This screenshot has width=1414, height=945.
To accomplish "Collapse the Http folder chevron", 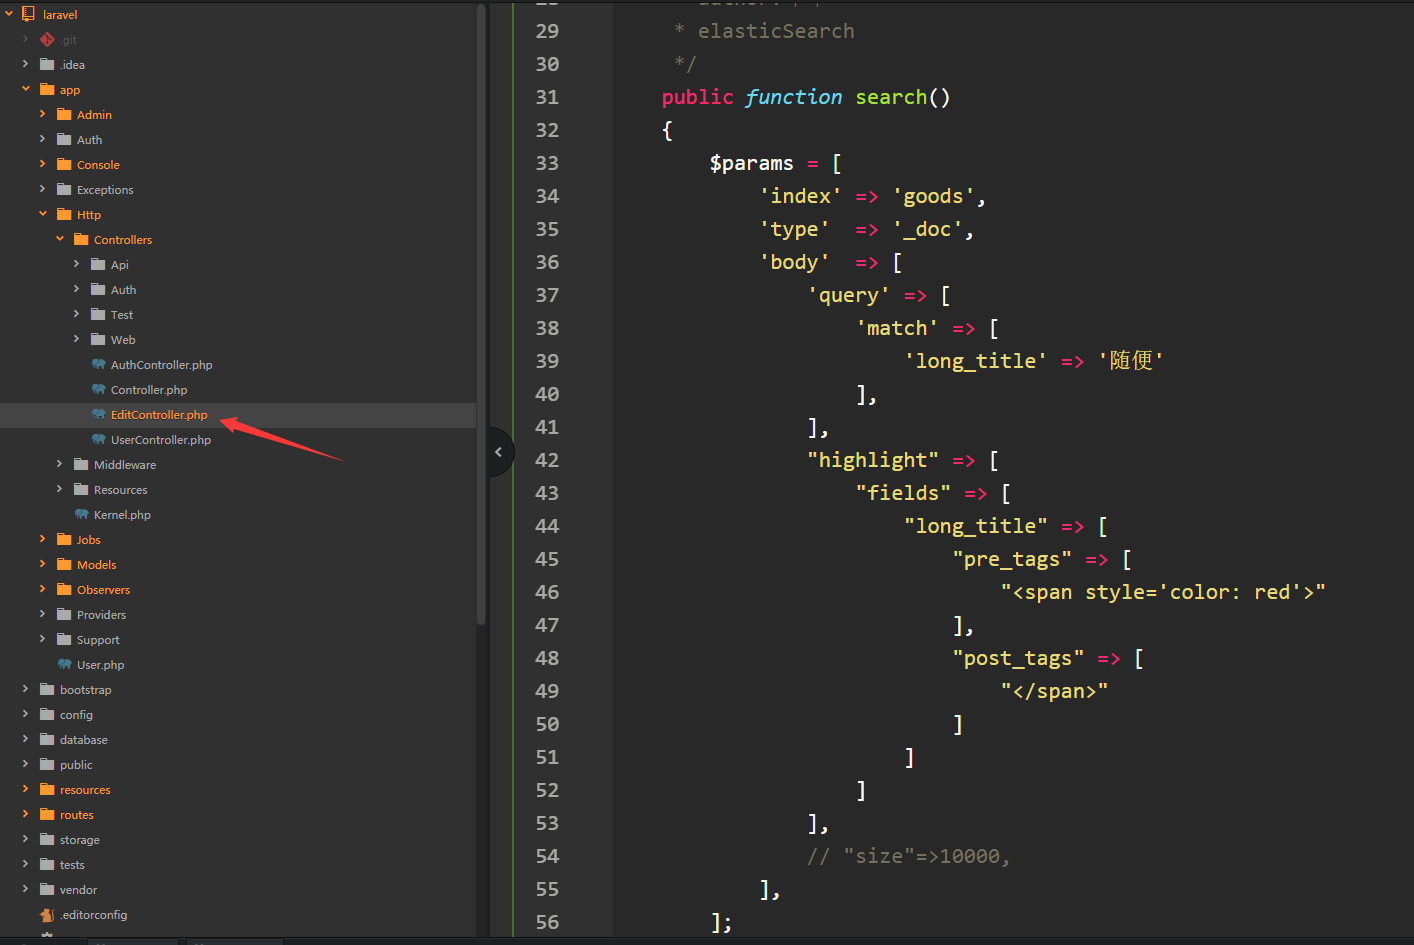I will [x=43, y=214].
